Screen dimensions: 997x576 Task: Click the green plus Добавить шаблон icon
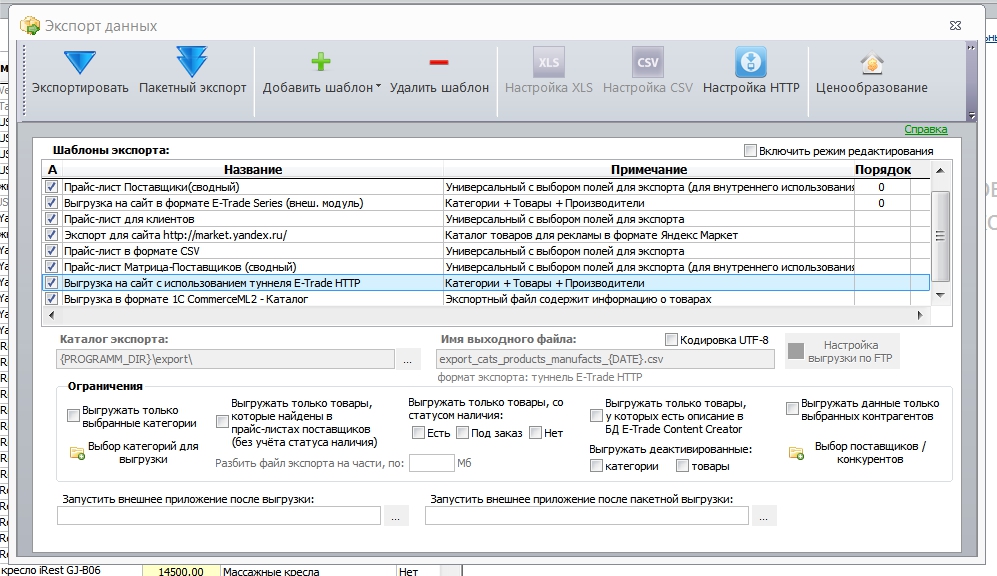tap(320, 62)
